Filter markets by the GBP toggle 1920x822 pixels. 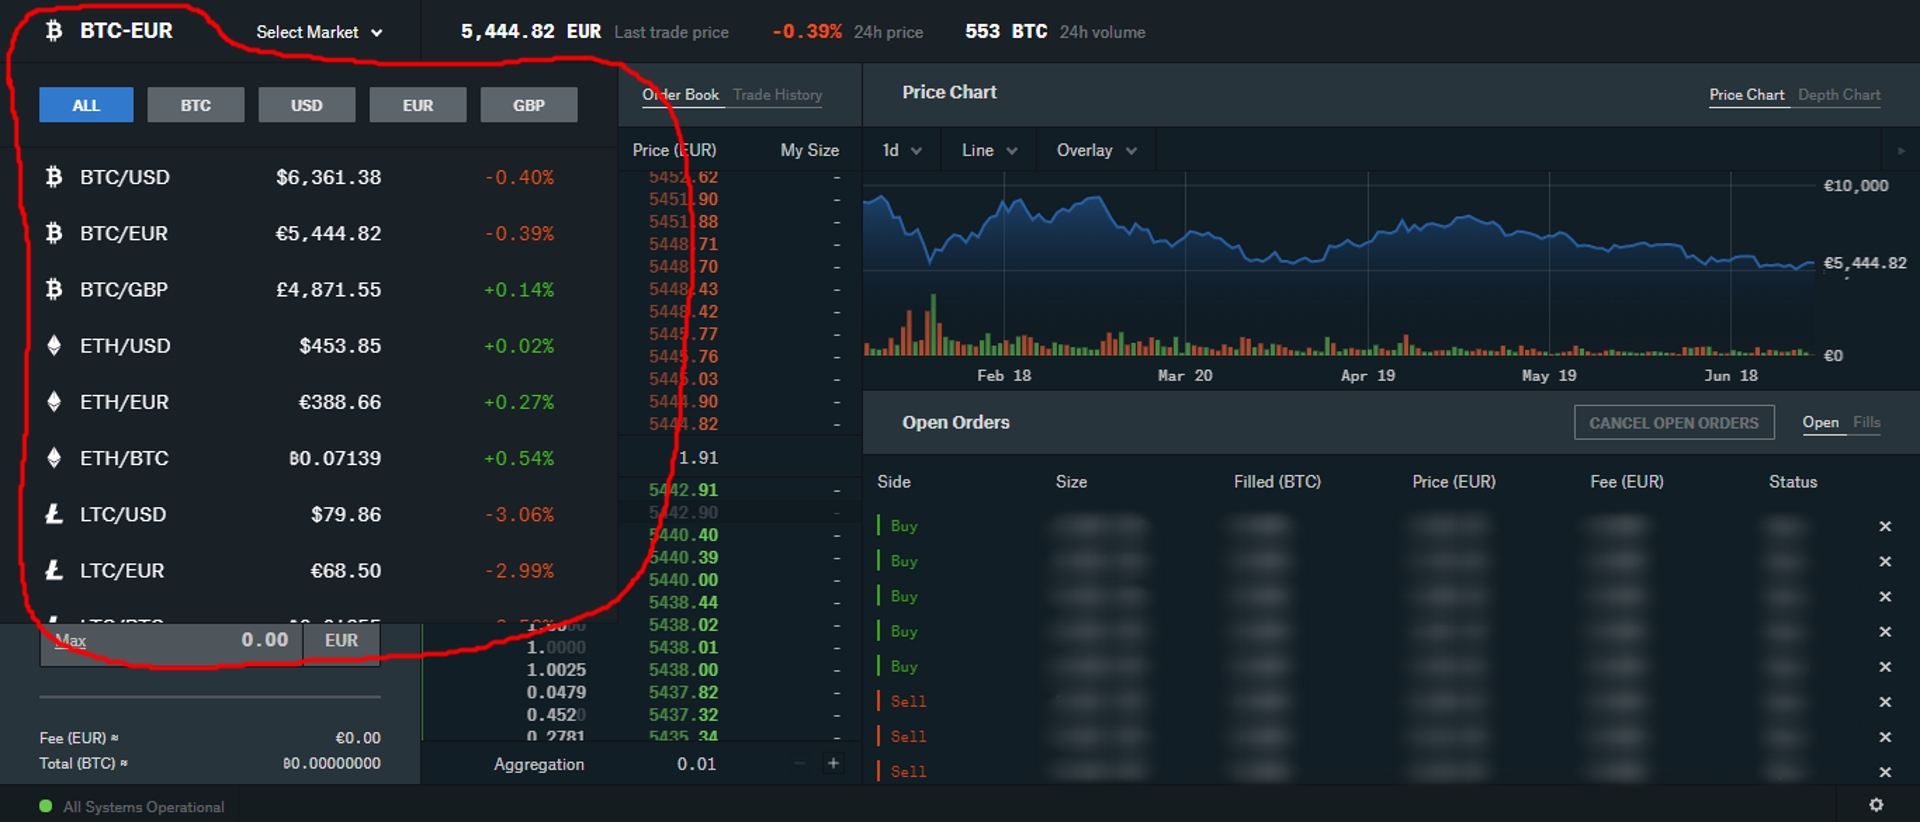click(x=529, y=105)
